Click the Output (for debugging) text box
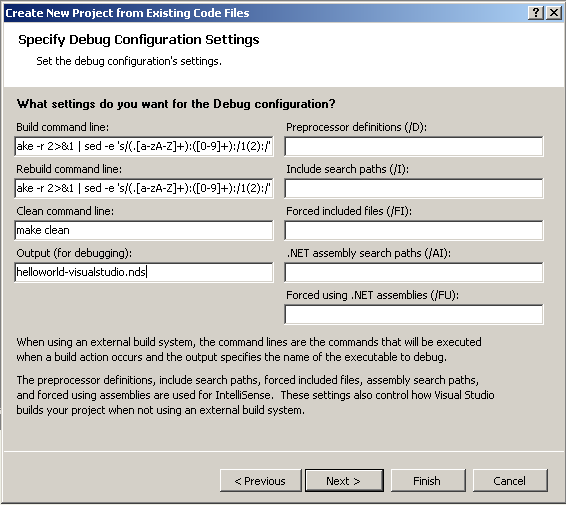 (144, 272)
